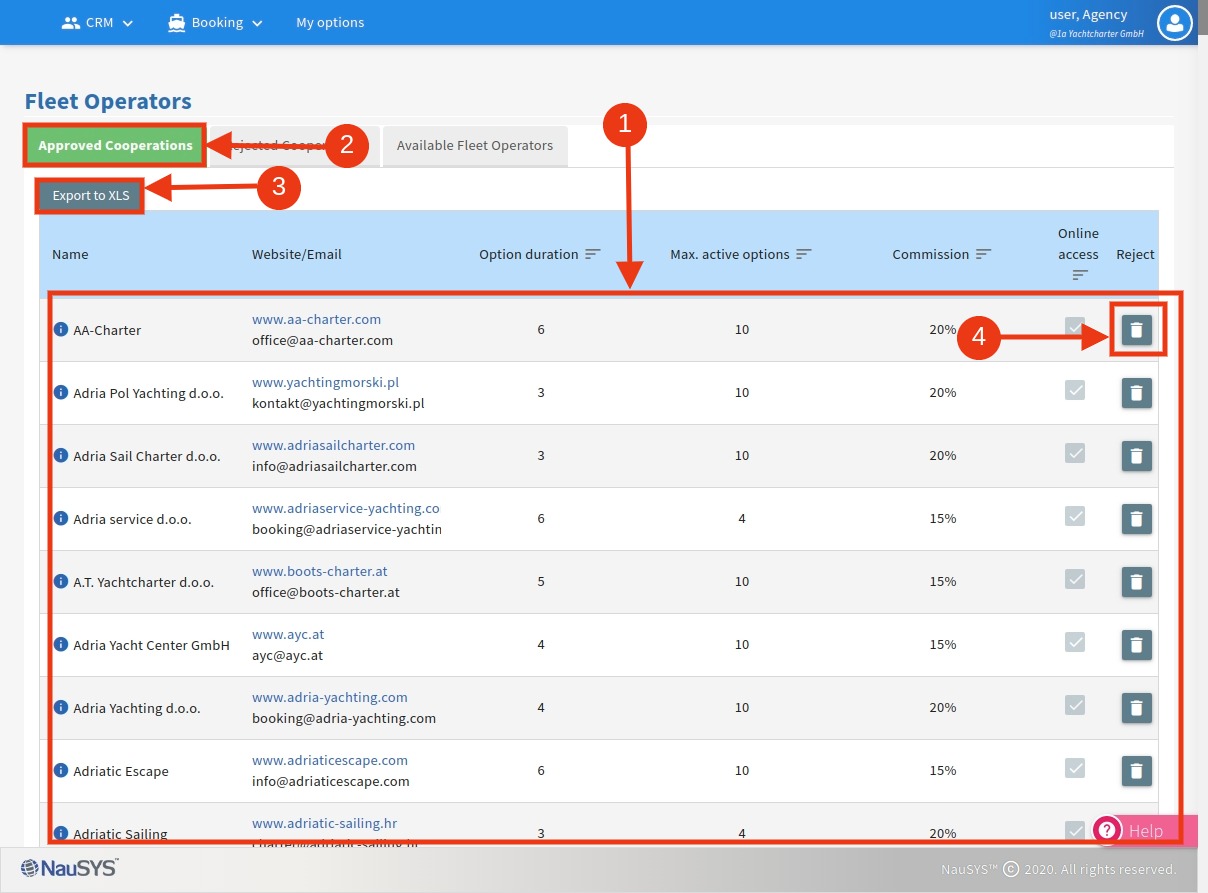
Task: Click info icon next to A.T. Yachtcharter d.o.o.
Action: pyautogui.click(x=60, y=582)
